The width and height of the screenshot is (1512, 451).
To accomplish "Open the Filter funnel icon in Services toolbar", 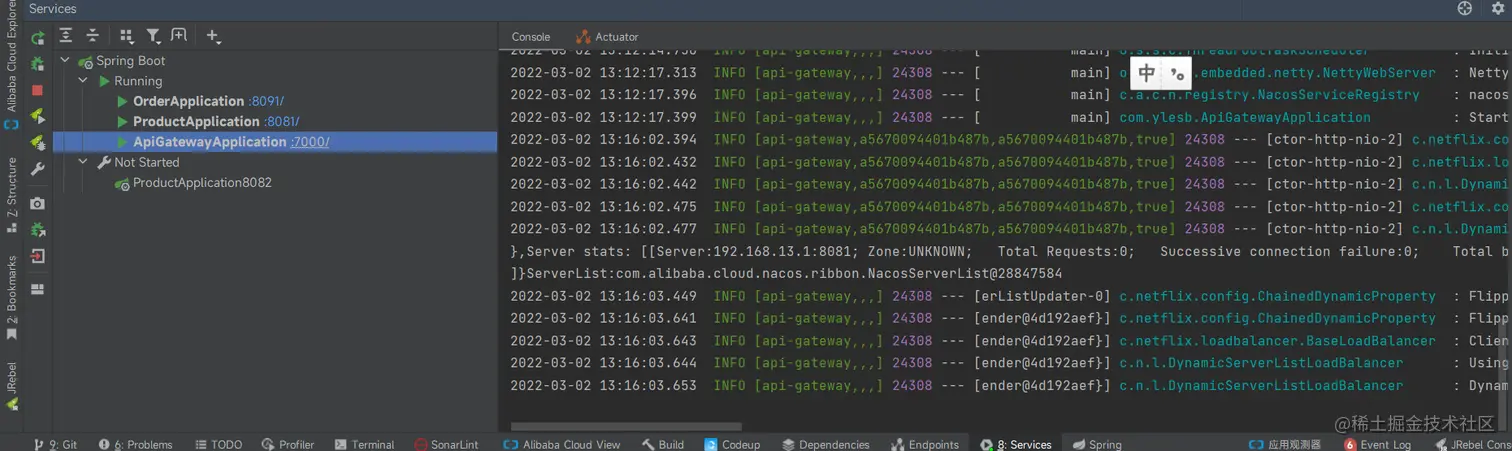I will (153, 35).
